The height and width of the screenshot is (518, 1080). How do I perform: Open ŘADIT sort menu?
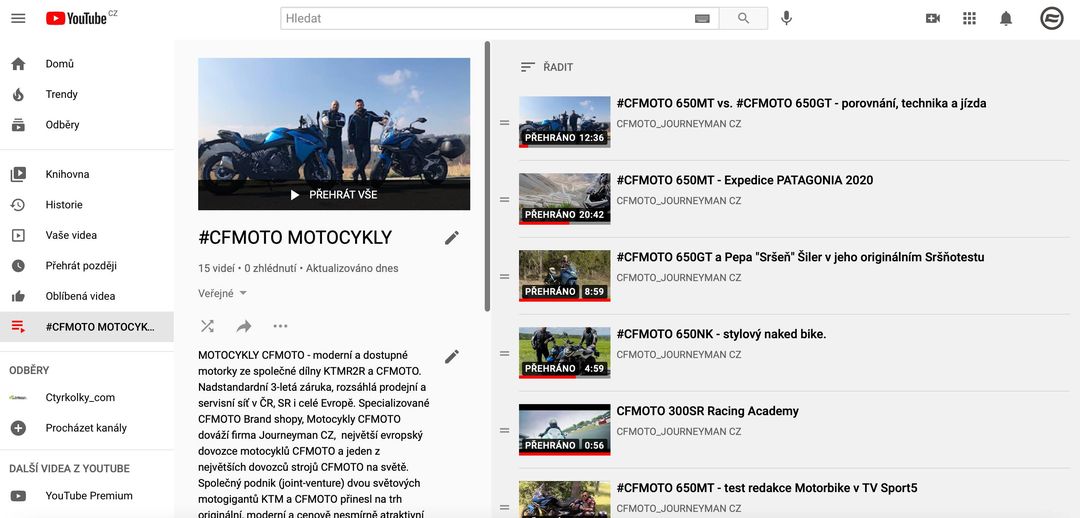tap(547, 67)
